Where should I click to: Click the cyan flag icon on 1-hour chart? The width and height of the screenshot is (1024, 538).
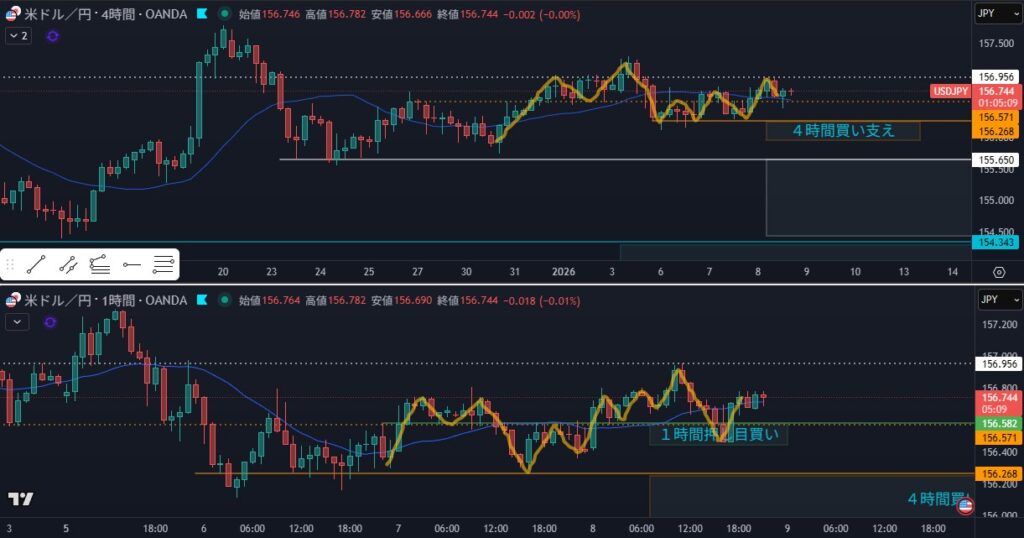[x=202, y=300]
